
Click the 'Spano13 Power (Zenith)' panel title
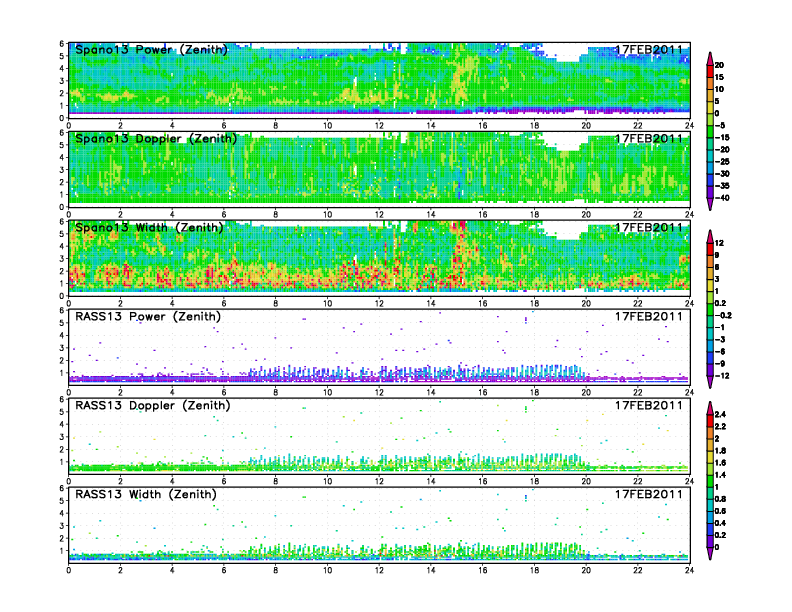151,49
